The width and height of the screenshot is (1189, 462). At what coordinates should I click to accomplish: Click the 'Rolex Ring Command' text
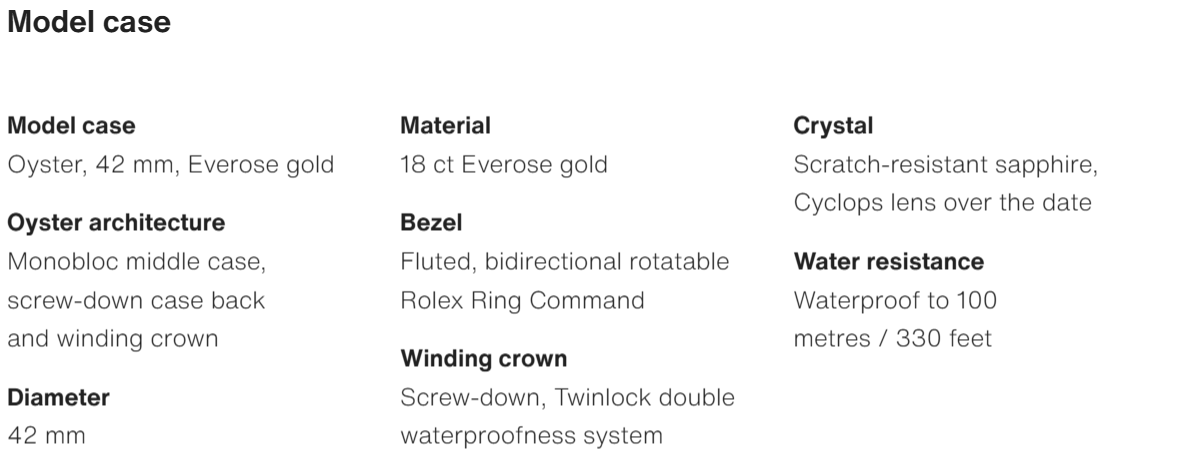tap(522, 300)
